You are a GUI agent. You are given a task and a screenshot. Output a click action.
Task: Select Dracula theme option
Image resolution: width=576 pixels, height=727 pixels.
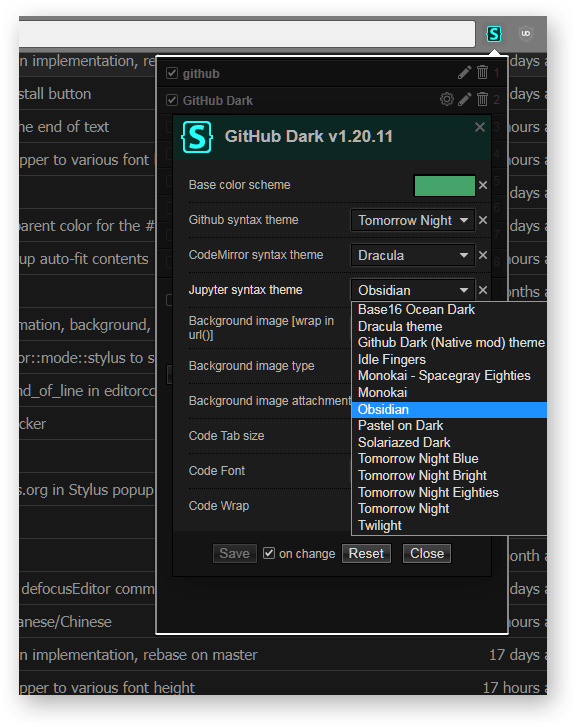pos(450,326)
